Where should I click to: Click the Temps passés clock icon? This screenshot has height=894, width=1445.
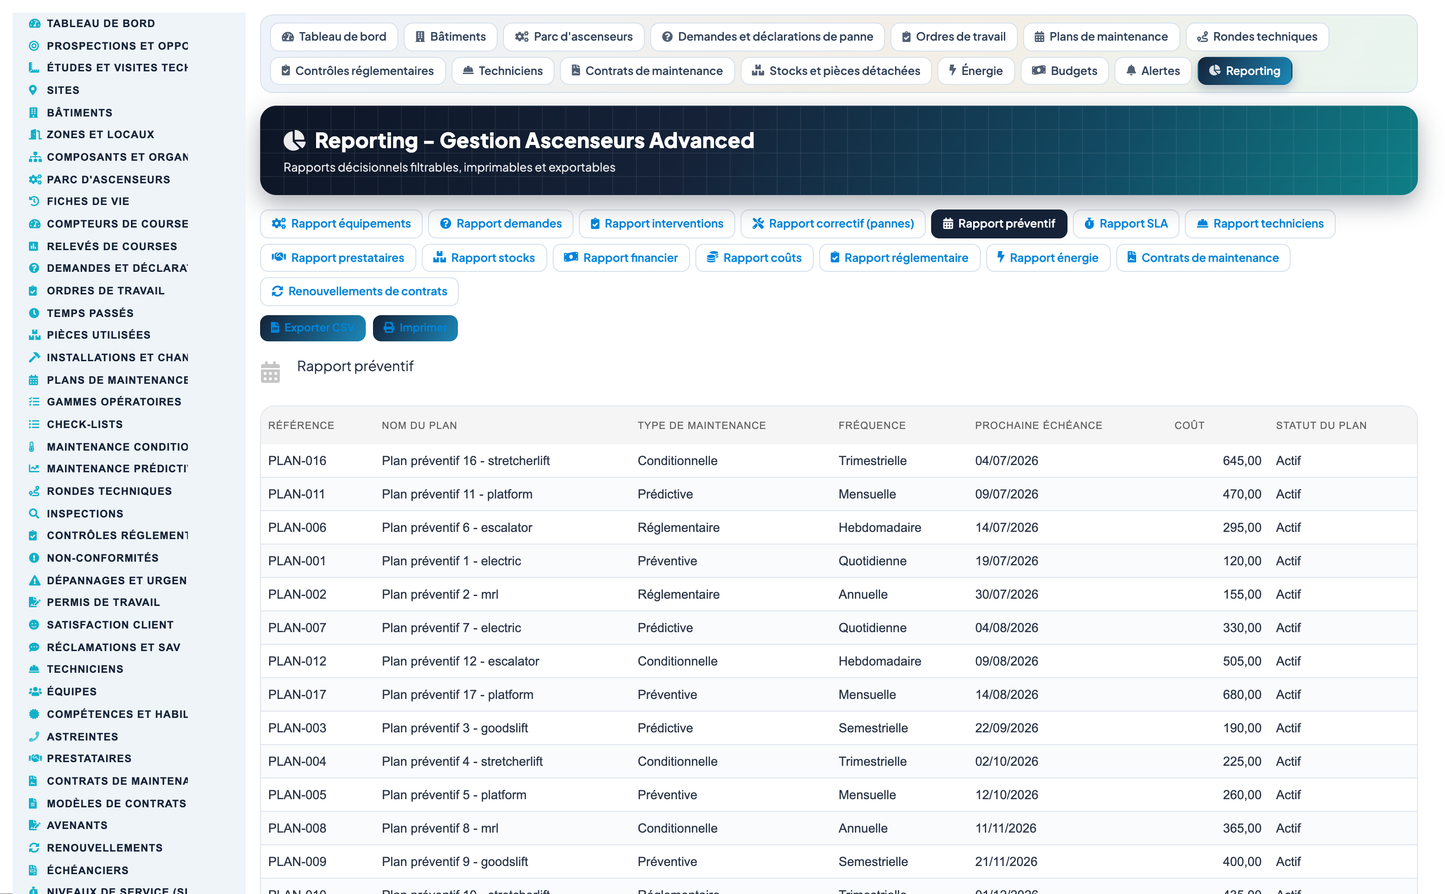pos(34,313)
